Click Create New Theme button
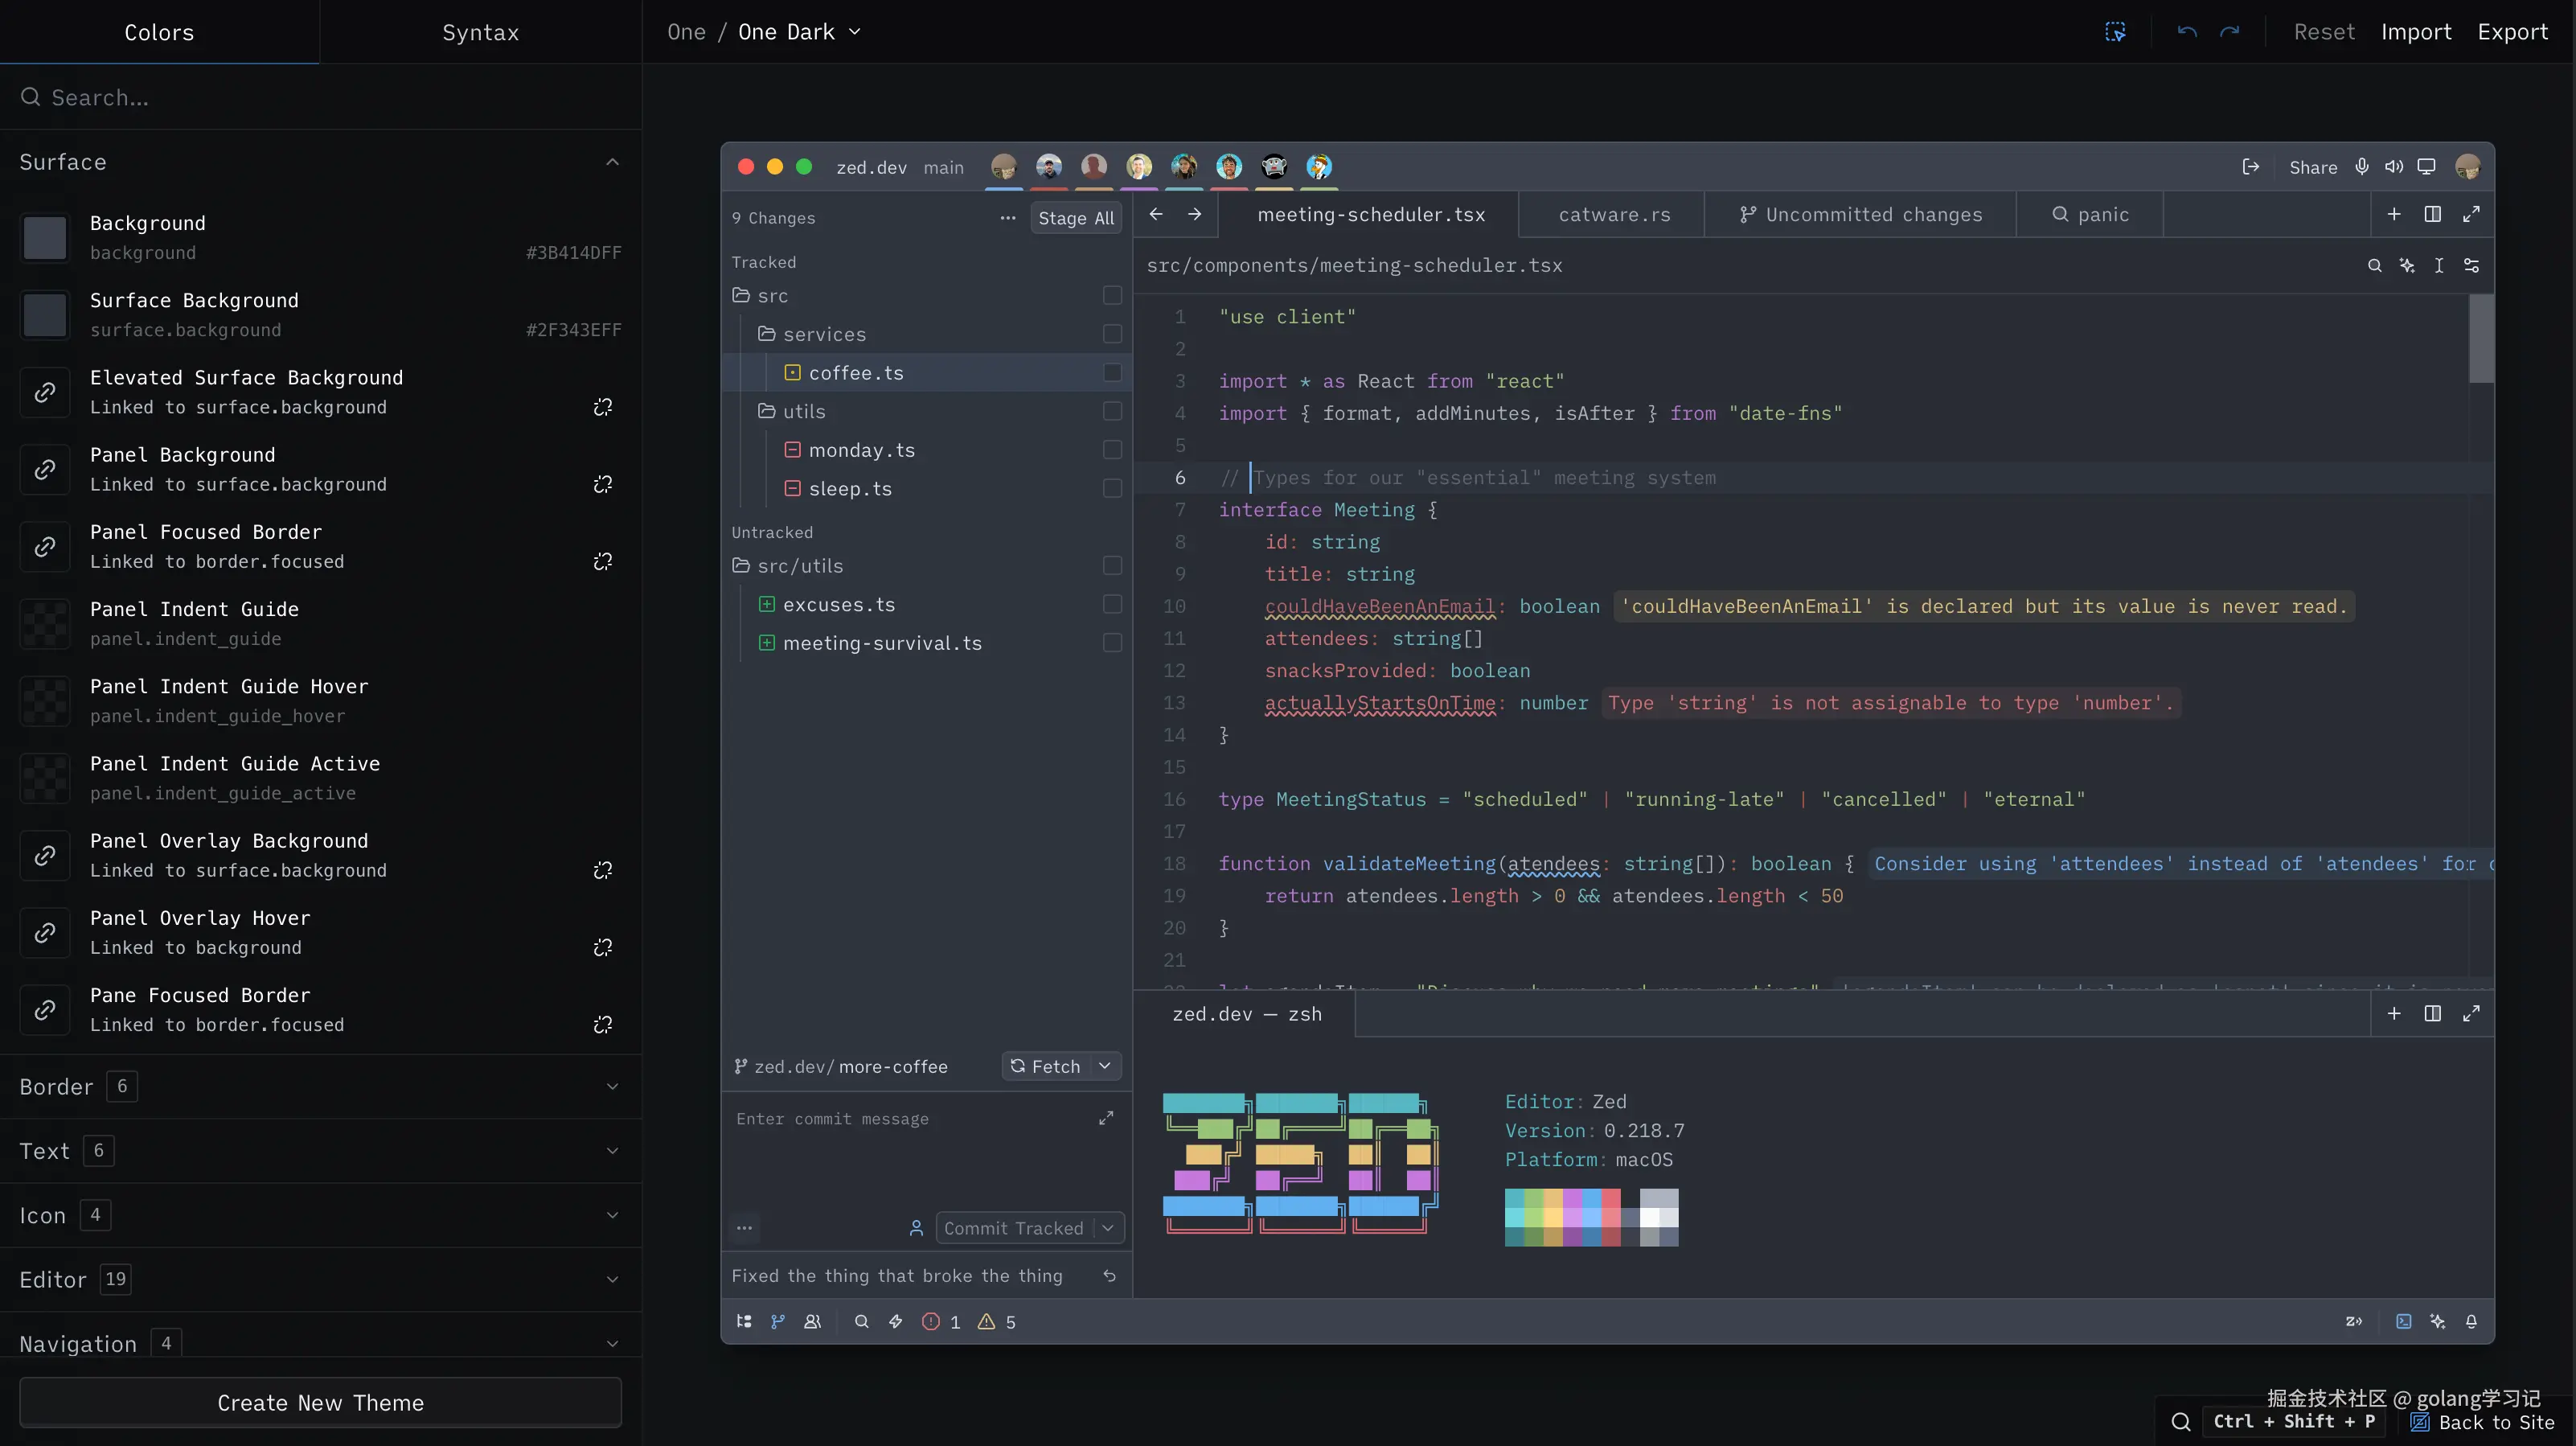The image size is (2576, 1446). coord(320,1403)
